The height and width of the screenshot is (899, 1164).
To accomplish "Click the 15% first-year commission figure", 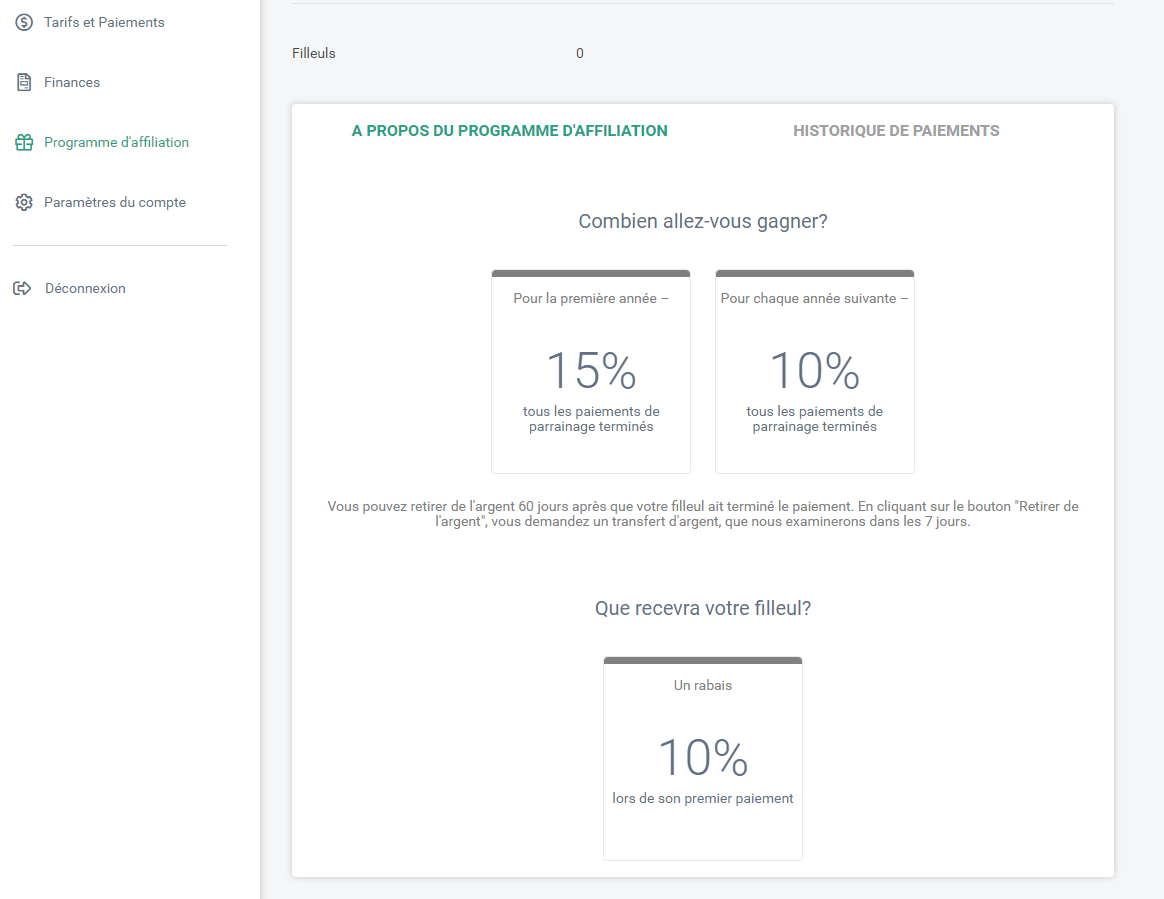I will (x=591, y=370).
